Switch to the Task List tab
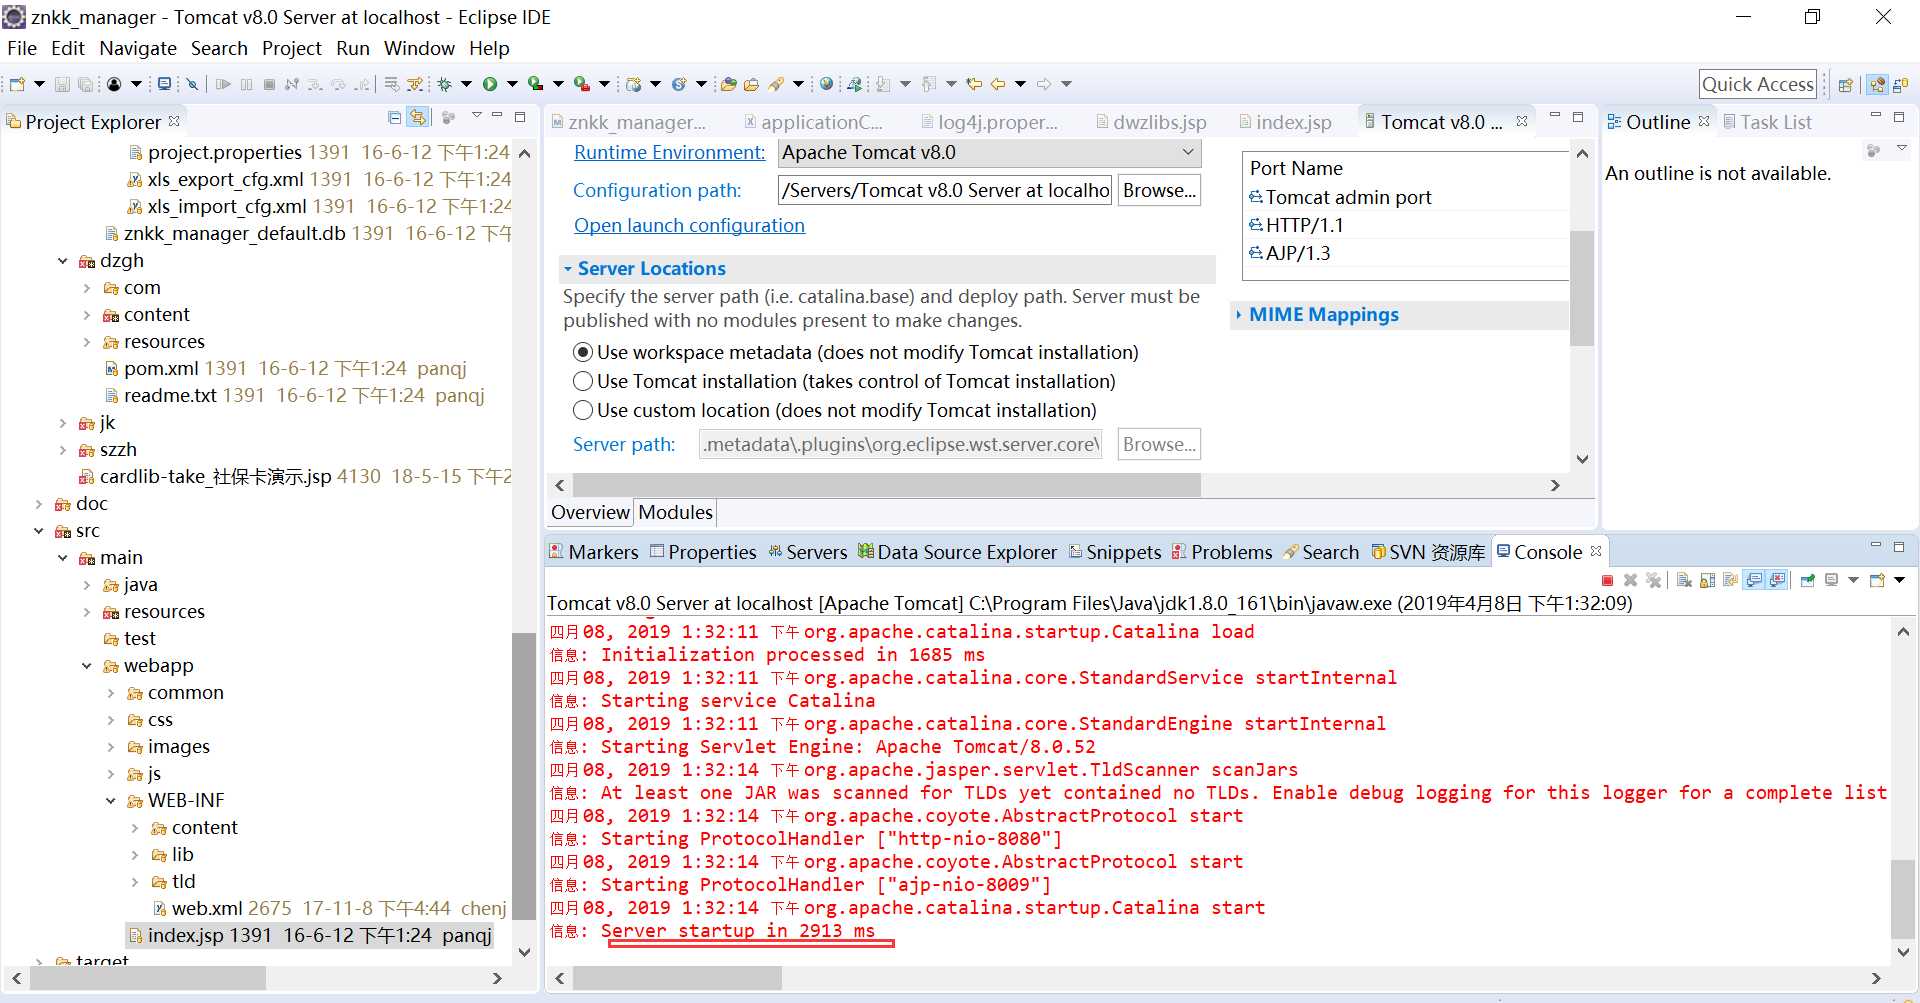 click(1766, 122)
